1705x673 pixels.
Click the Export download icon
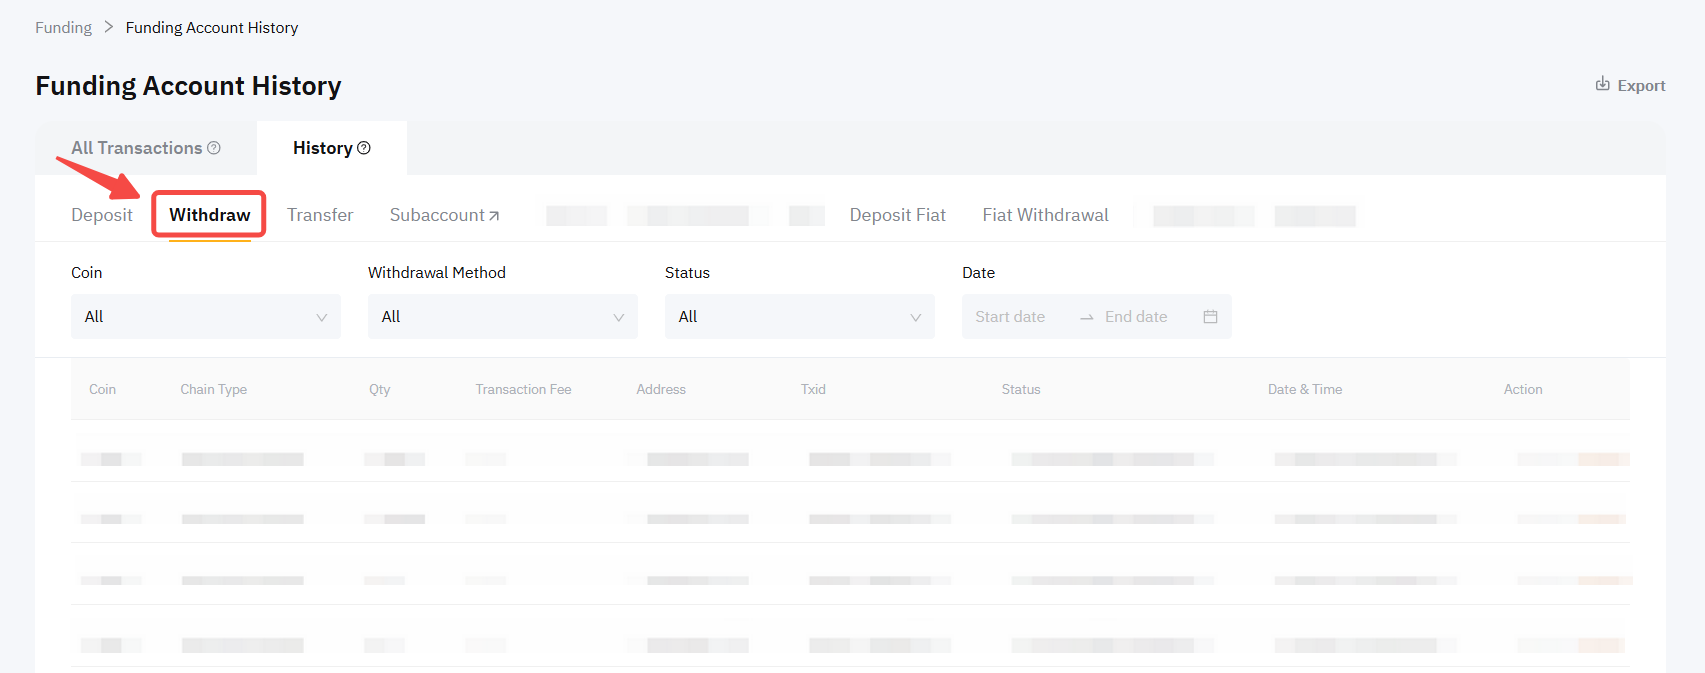pos(1602,84)
